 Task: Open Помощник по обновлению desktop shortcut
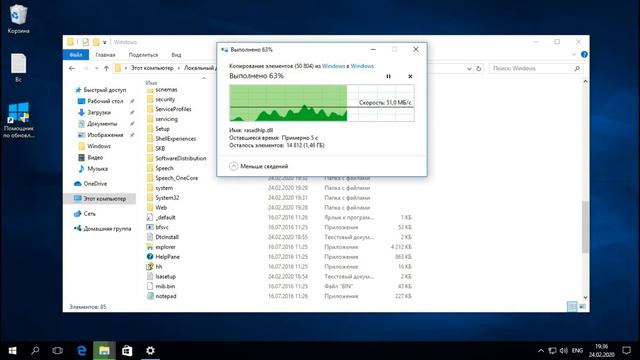pos(18,120)
